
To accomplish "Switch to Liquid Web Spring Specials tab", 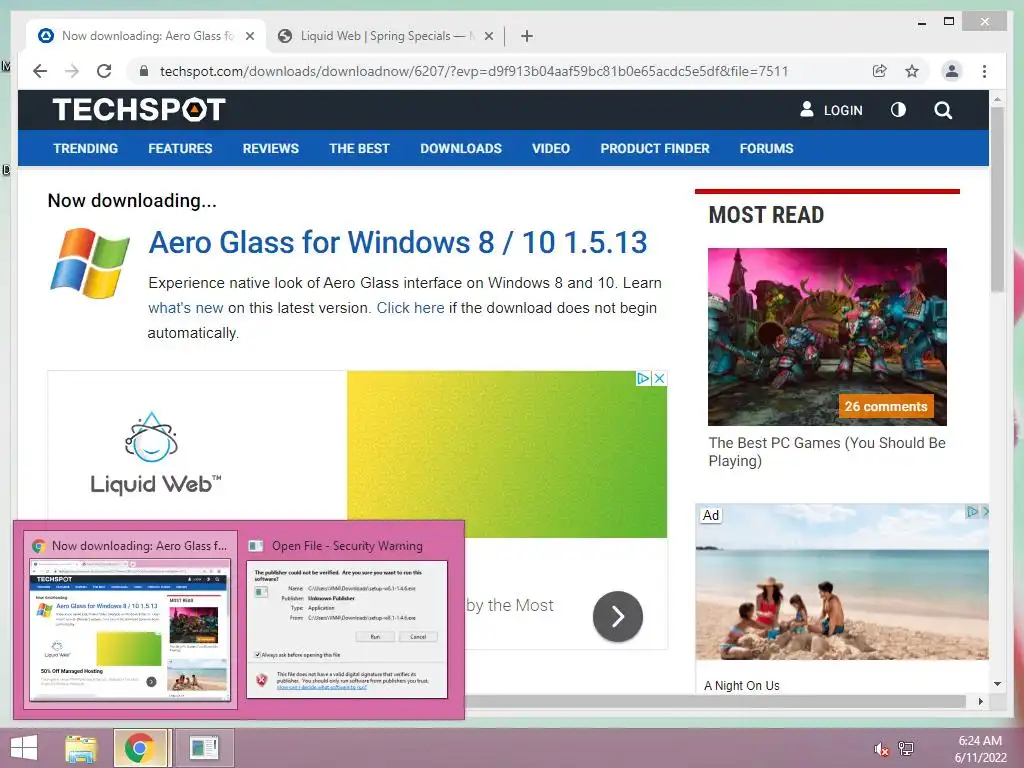I will tap(385, 36).
